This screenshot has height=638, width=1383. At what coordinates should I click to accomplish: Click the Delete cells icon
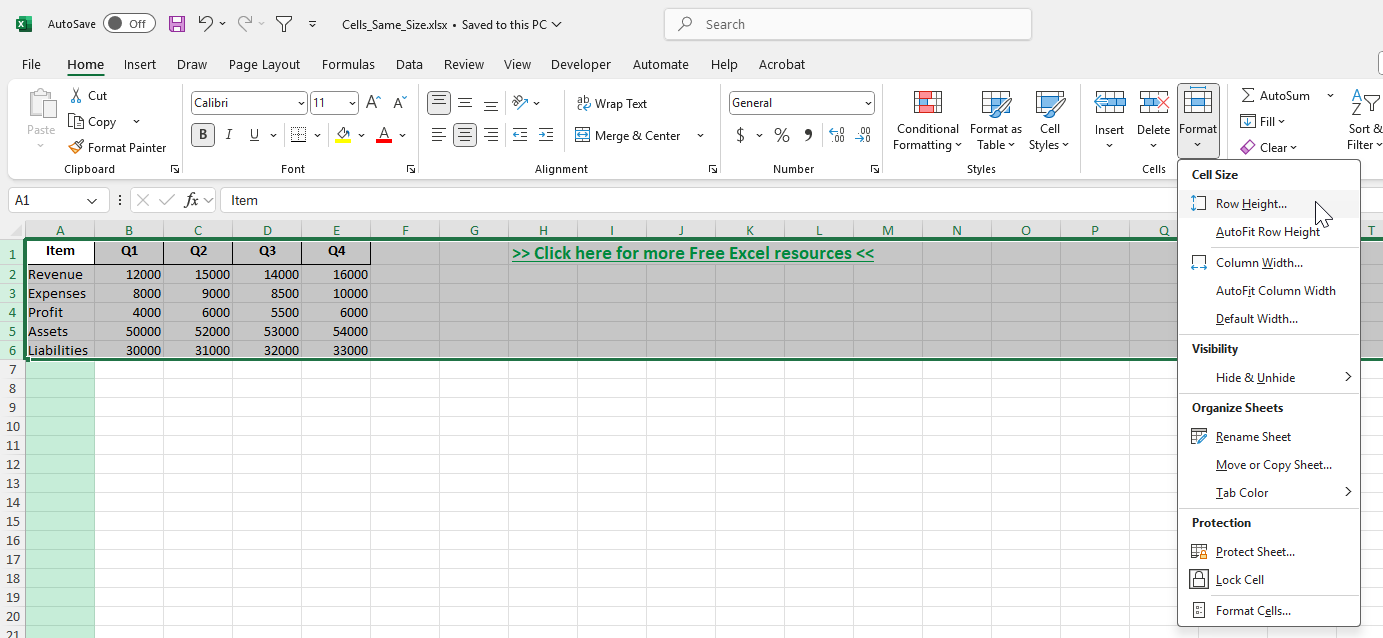coord(1154,102)
